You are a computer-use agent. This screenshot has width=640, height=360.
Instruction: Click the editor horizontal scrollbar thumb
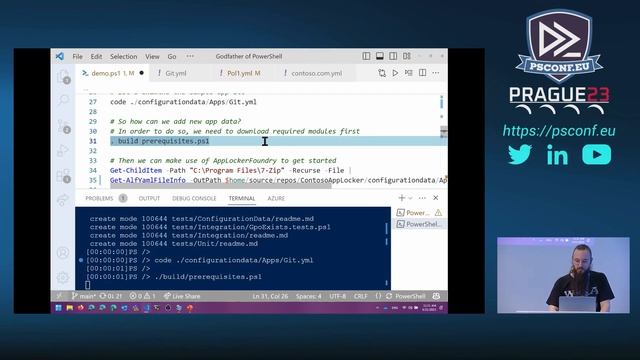pyautogui.click(x=220, y=187)
